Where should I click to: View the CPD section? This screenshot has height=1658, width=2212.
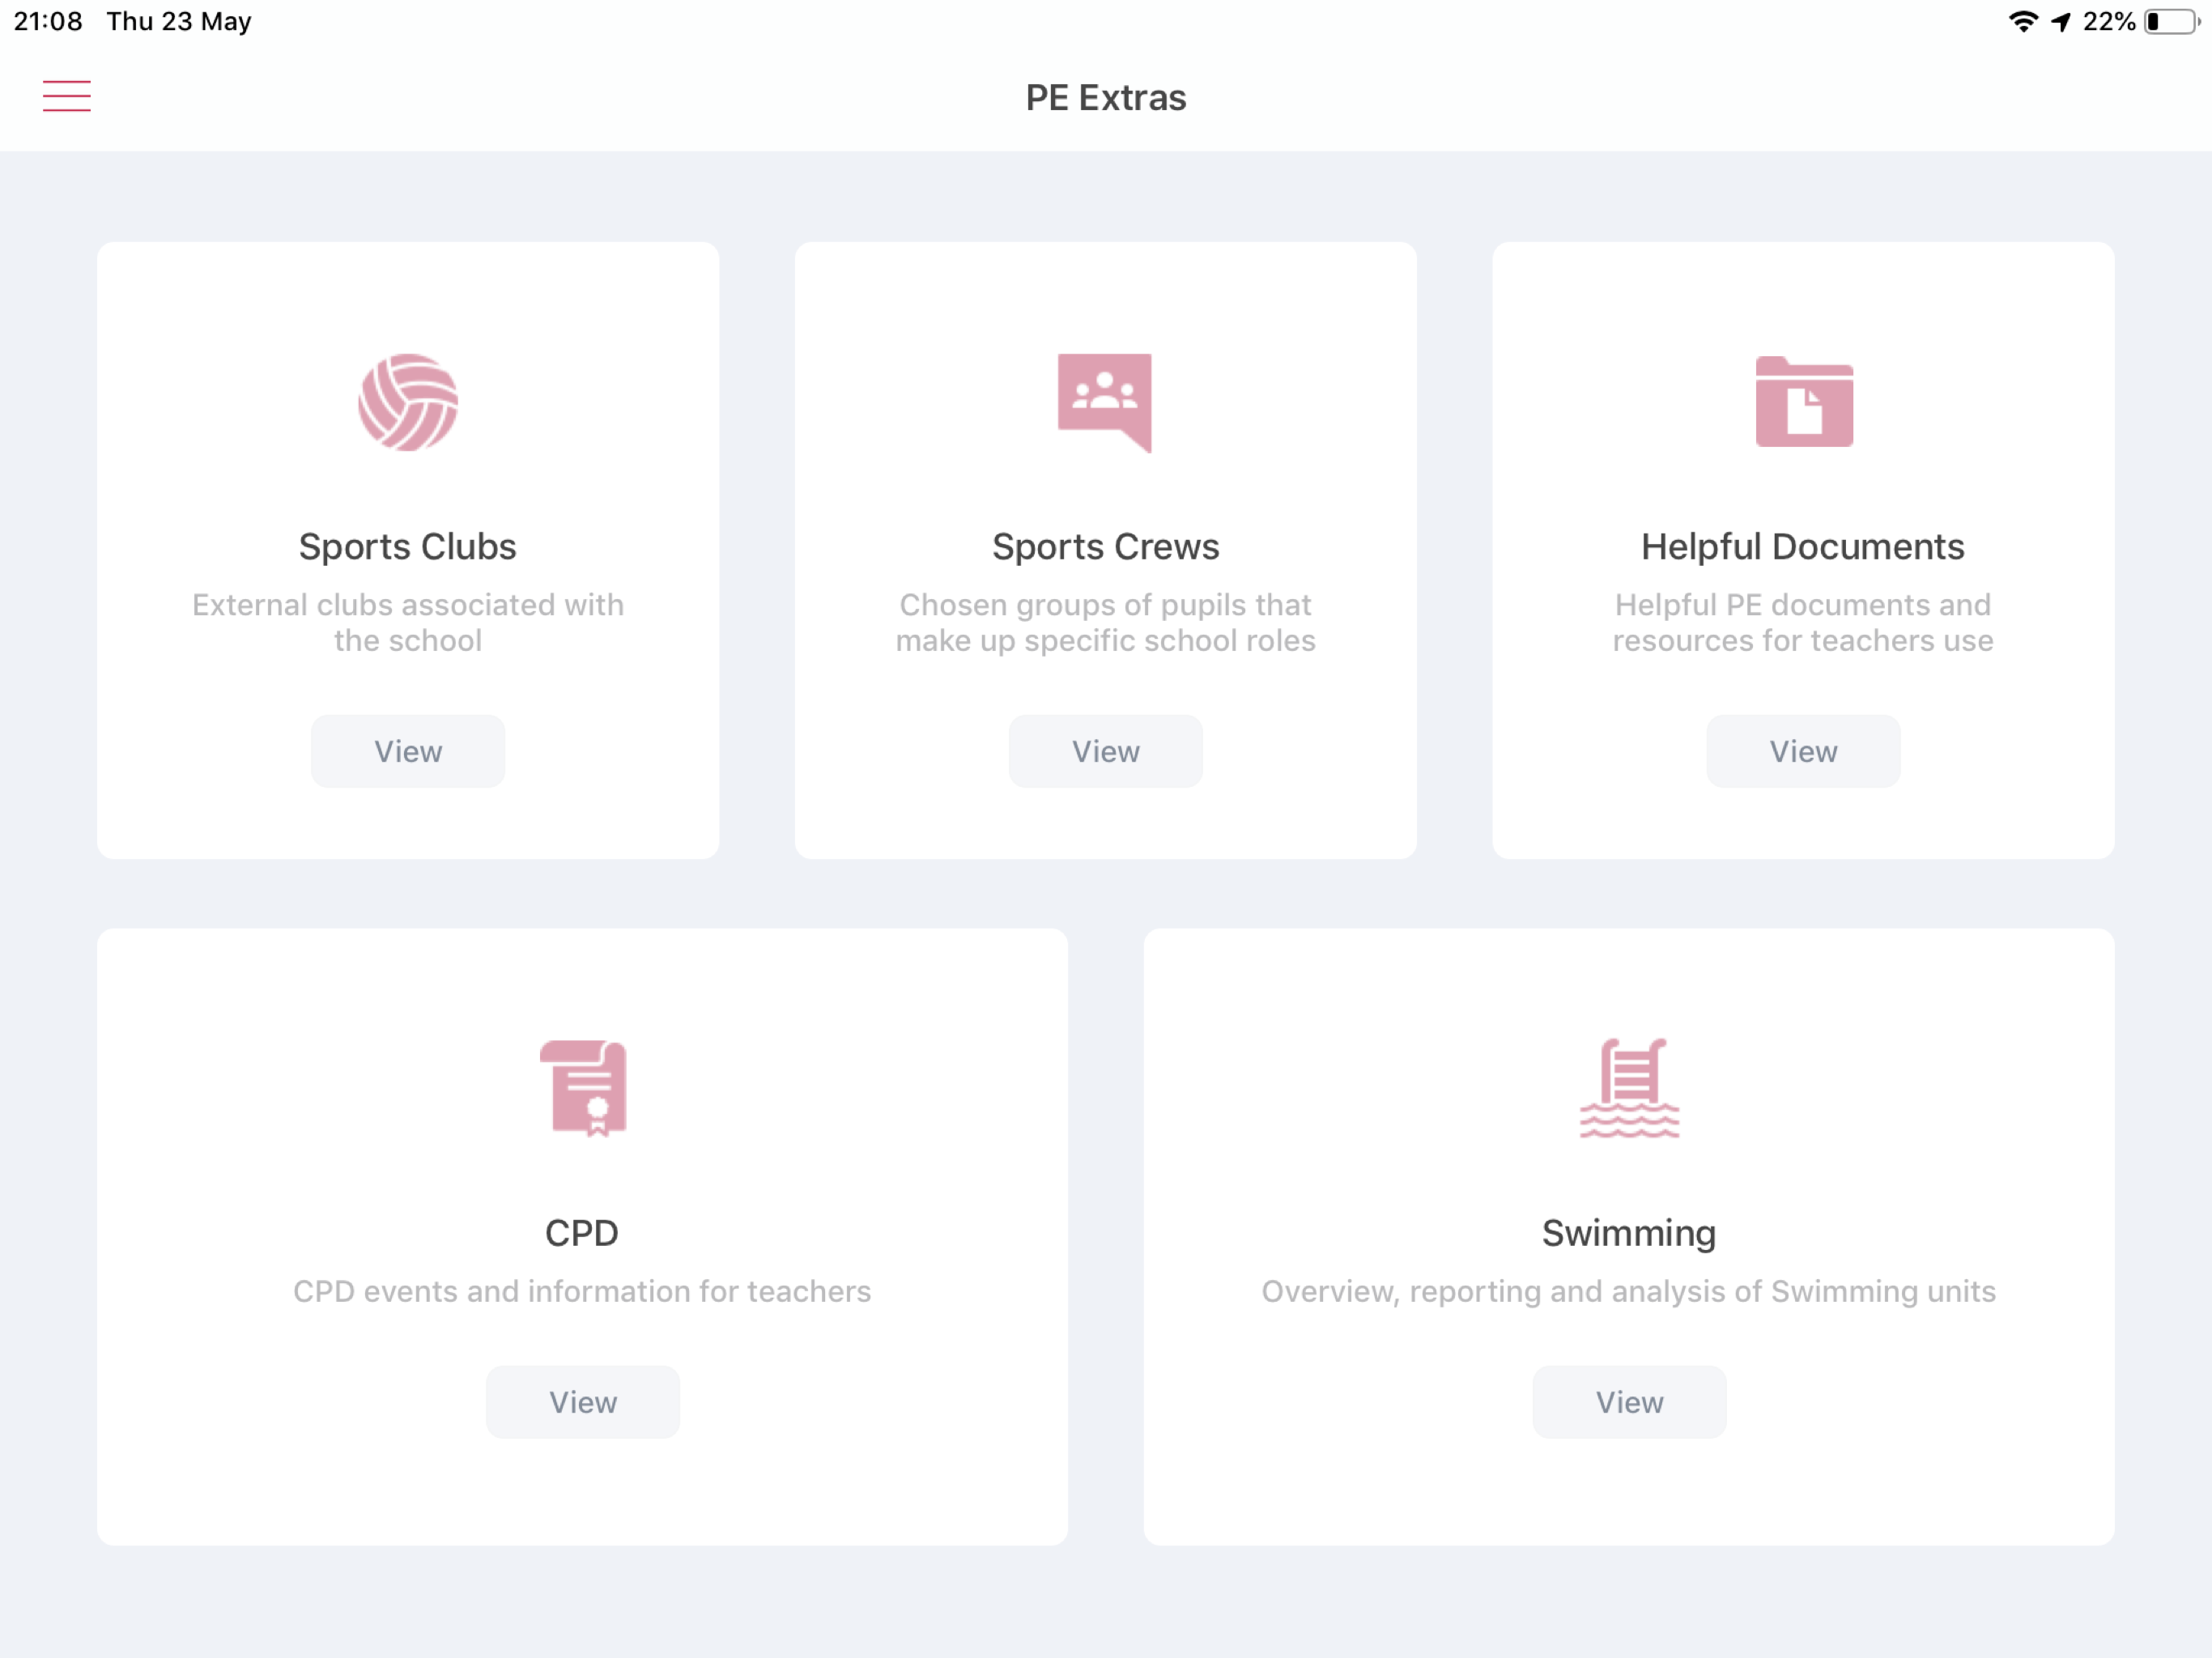583,1402
